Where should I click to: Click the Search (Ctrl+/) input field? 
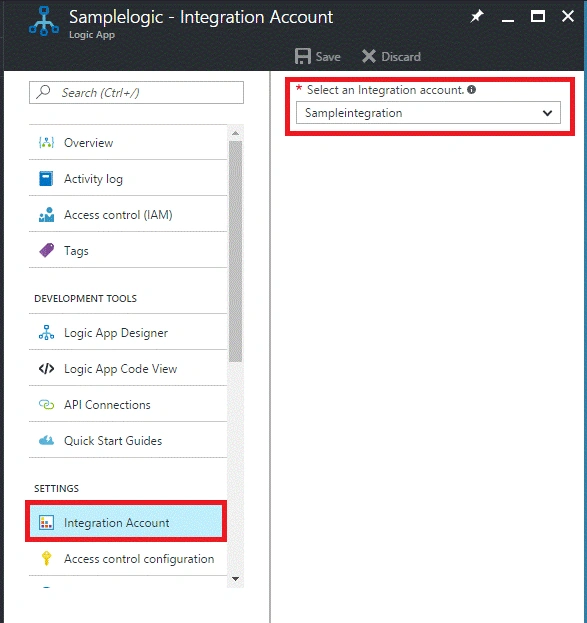pyautogui.click(x=136, y=93)
